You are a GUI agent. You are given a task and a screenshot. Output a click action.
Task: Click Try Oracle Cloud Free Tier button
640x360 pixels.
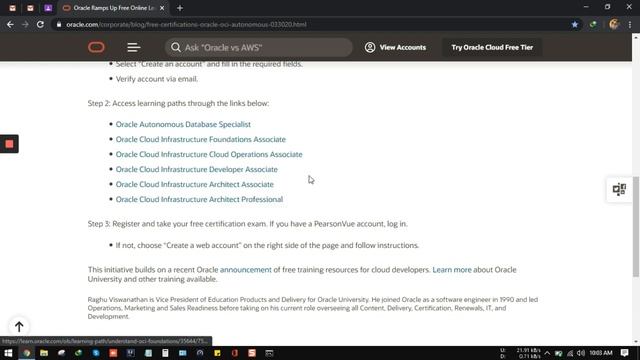[x=492, y=47]
